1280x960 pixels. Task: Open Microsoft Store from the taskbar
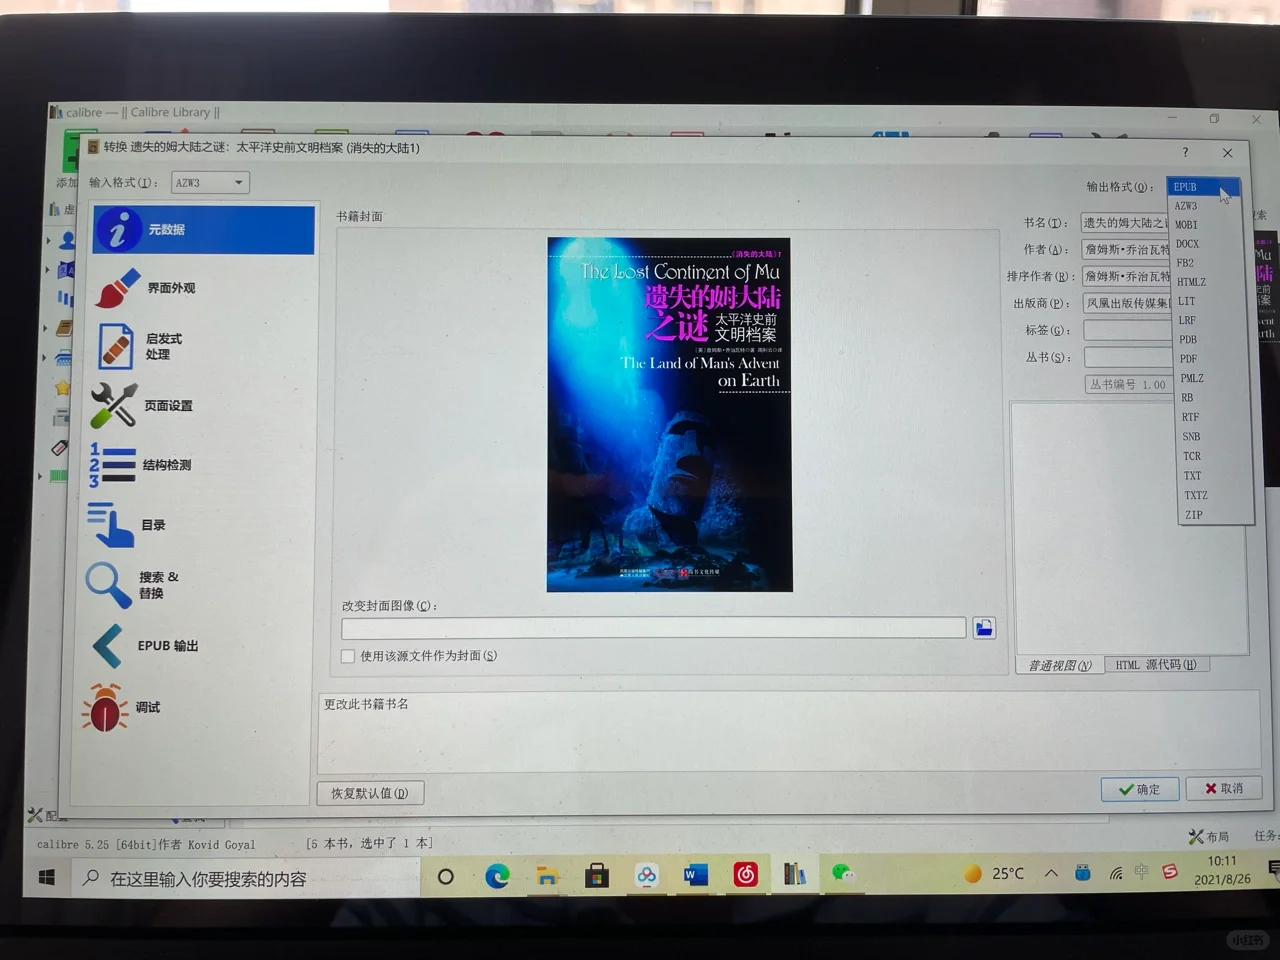[x=597, y=876]
